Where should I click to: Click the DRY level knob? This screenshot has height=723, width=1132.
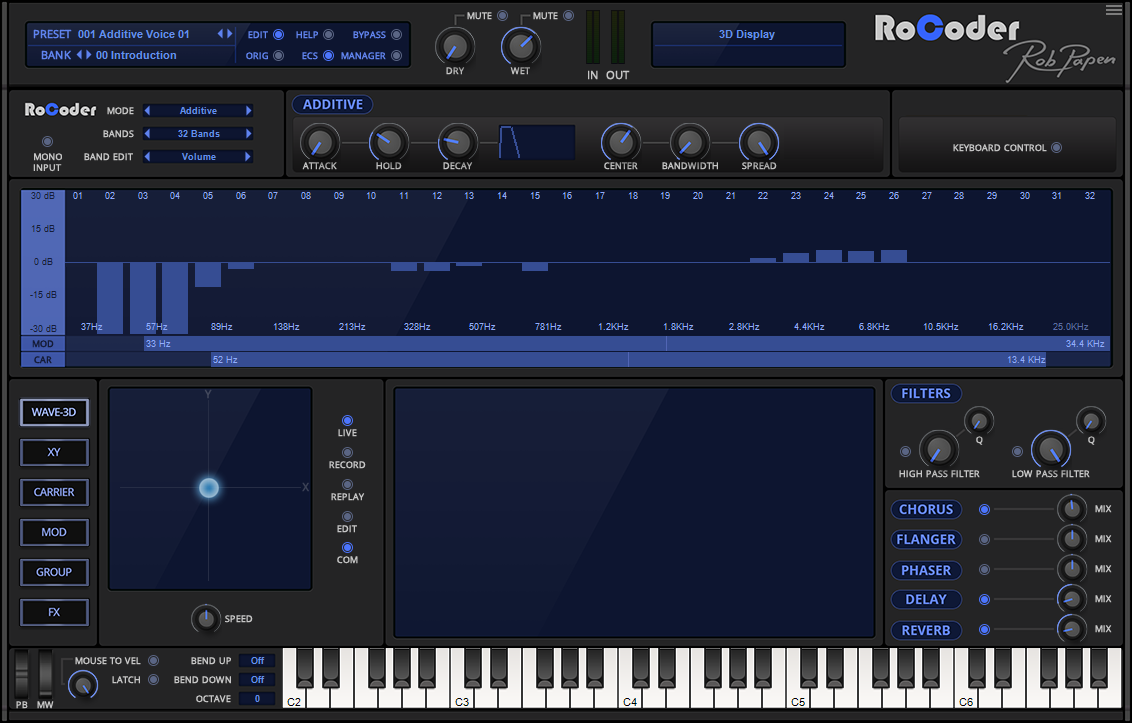pos(455,47)
